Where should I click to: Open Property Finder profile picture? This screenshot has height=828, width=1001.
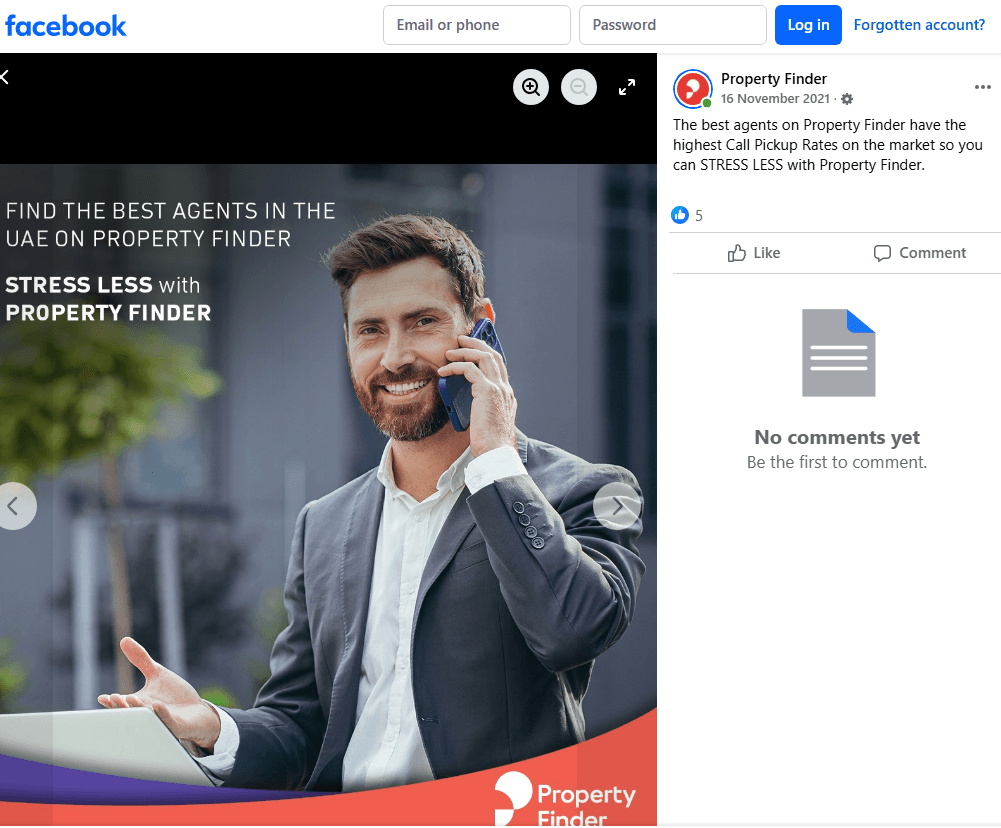coord(693,89)
